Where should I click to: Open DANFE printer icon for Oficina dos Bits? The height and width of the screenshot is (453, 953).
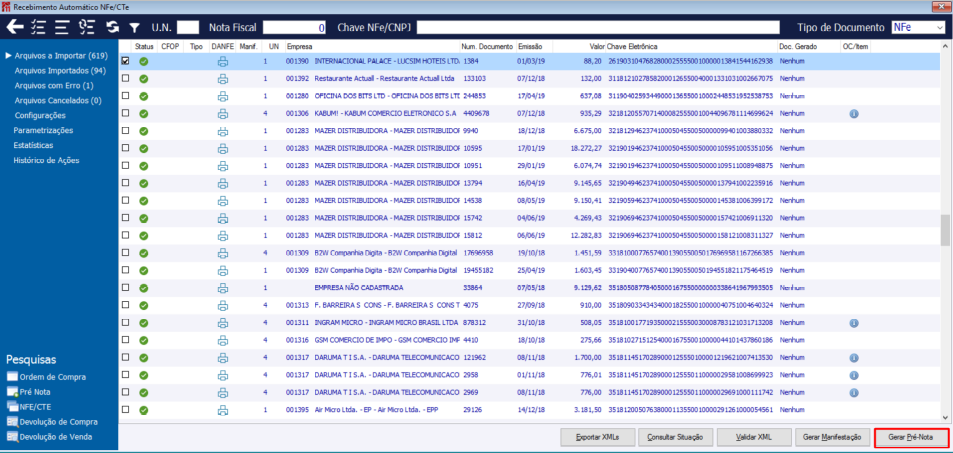coord(222,96)
